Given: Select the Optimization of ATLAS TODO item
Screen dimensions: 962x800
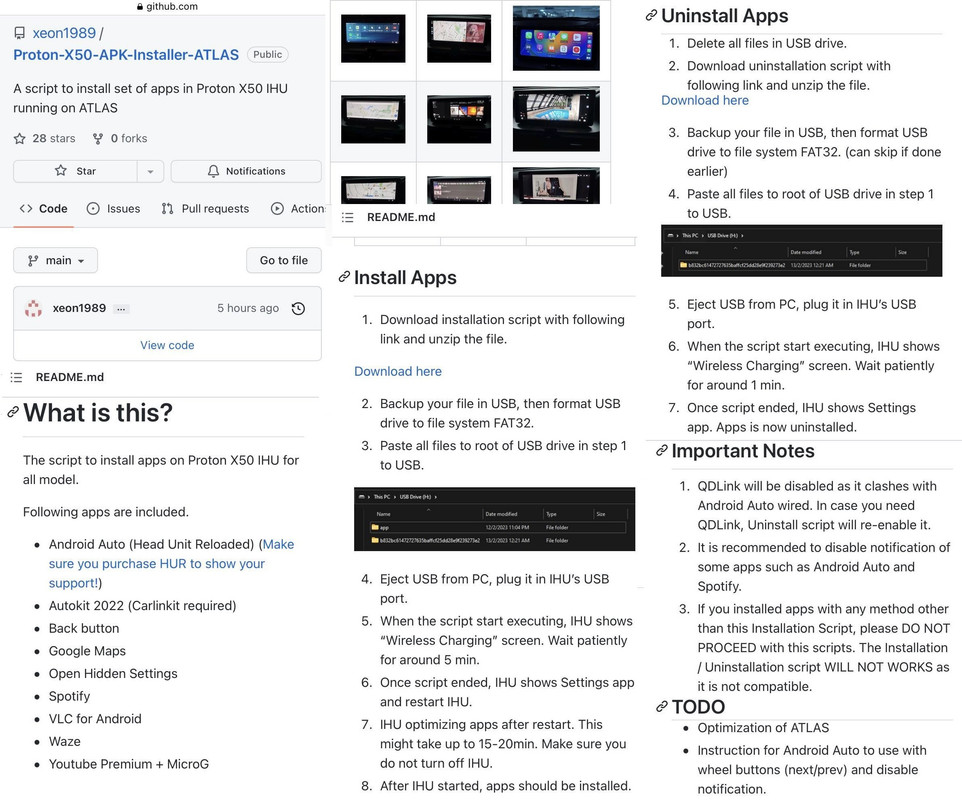Looking at the screenshot, I should [x=763, y=728].
